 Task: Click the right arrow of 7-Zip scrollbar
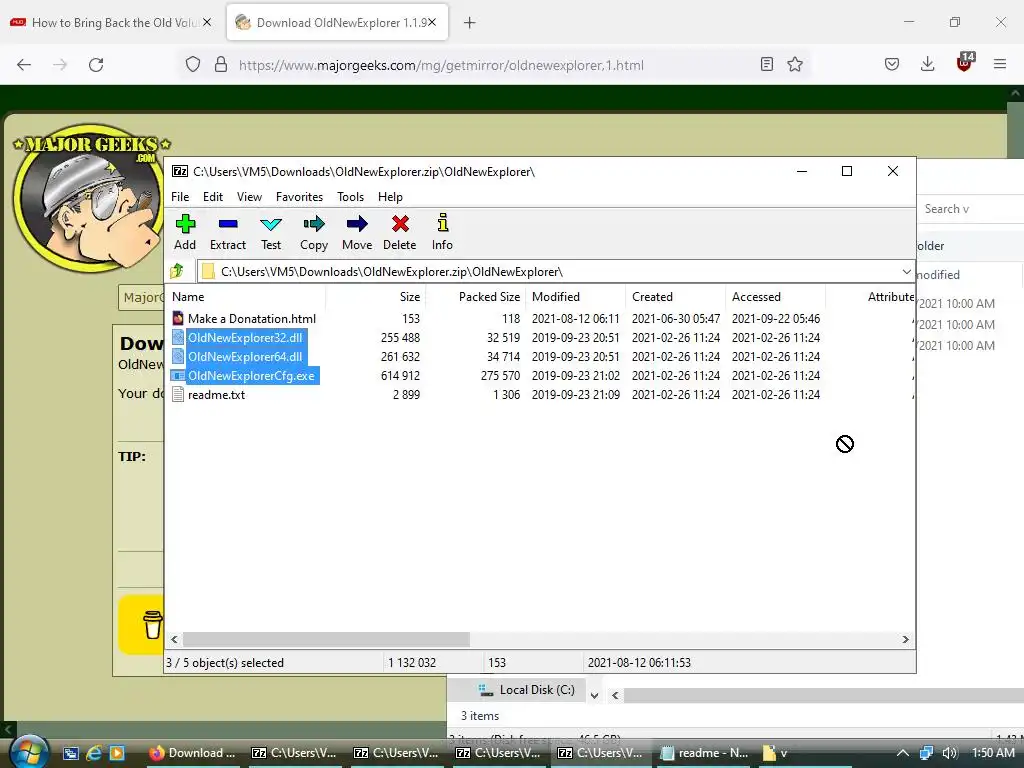coord(905,639)
